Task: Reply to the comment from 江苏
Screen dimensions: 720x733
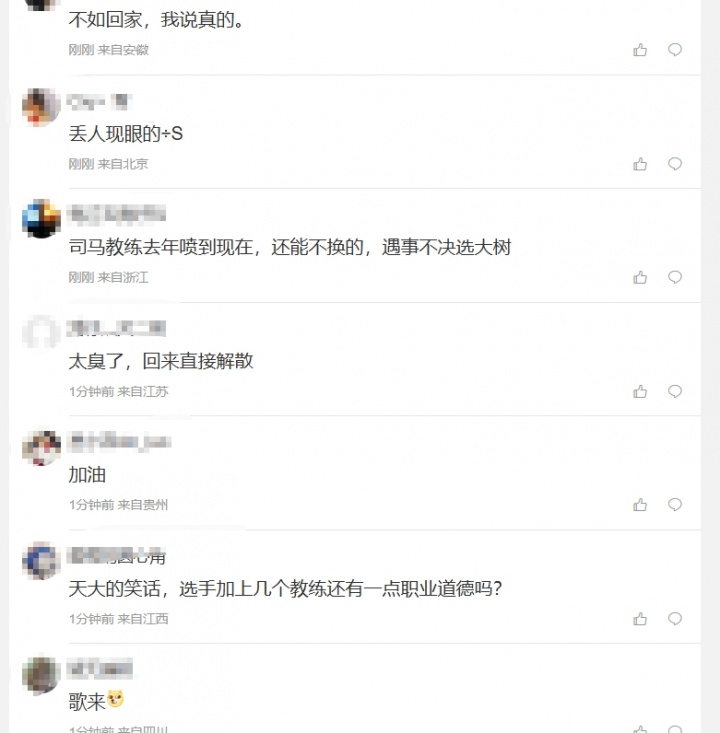Action: (x=675, y=391)
